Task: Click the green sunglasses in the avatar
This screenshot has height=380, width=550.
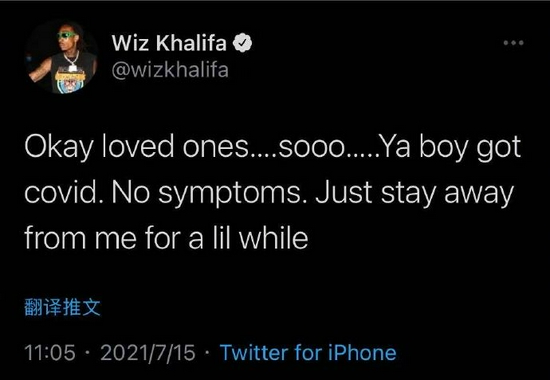Action: pos(66,35)
